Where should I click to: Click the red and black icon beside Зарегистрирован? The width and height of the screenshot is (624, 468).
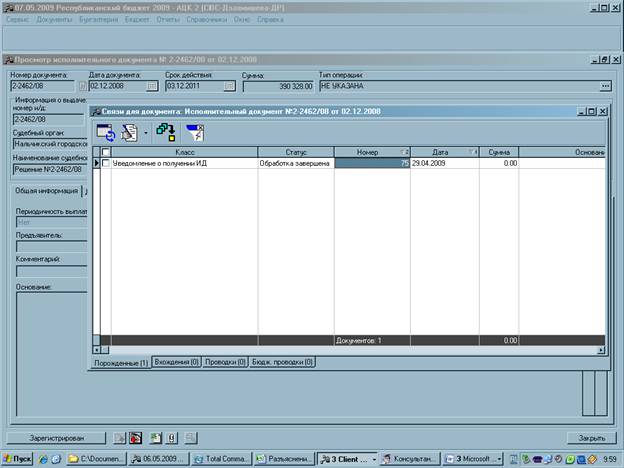pos(136,438)
